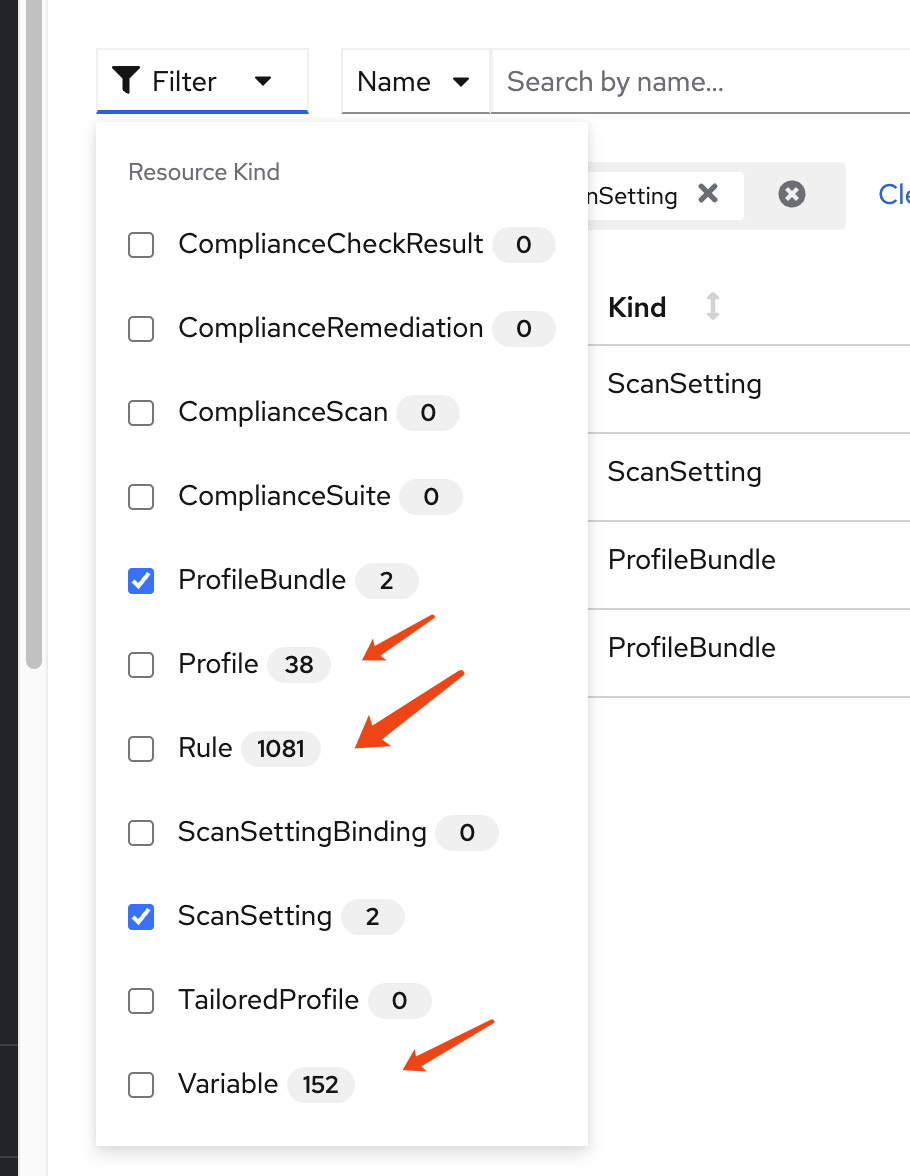The height and width of the screenshot is (1176, 910).
Task: Tick the Rule checkbox
Action: tap(141, 749)
